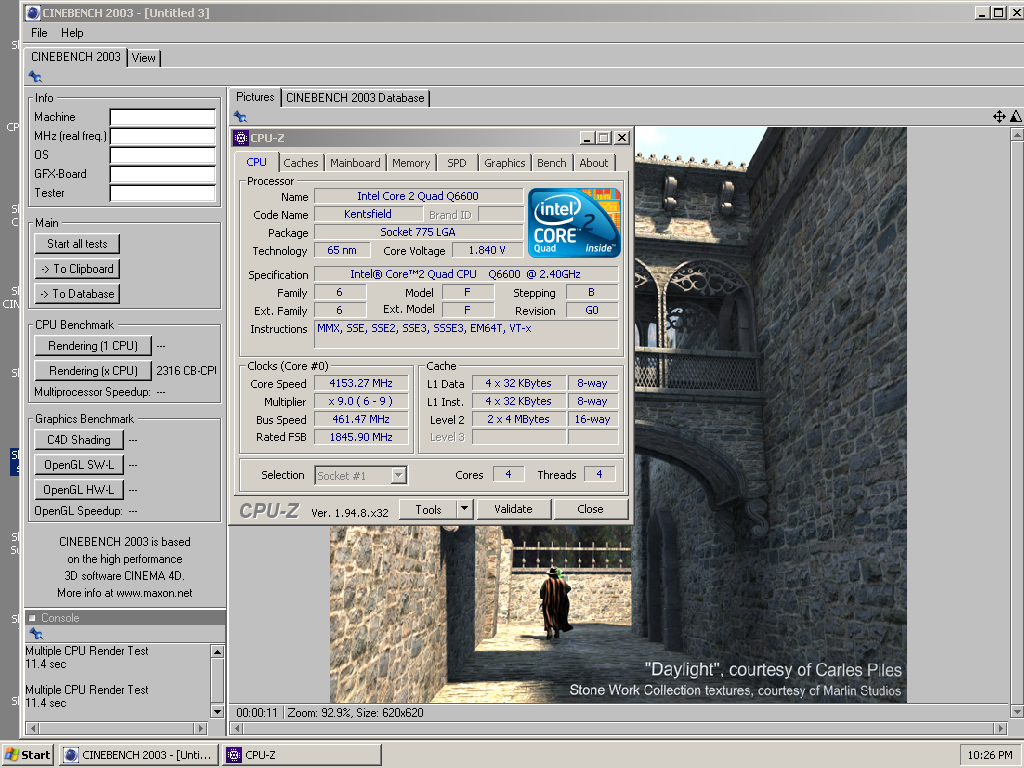This screenshot has height=768, width=1024.
Task: Open the Bench tab in CPU-Z
Action: (551, 163)
